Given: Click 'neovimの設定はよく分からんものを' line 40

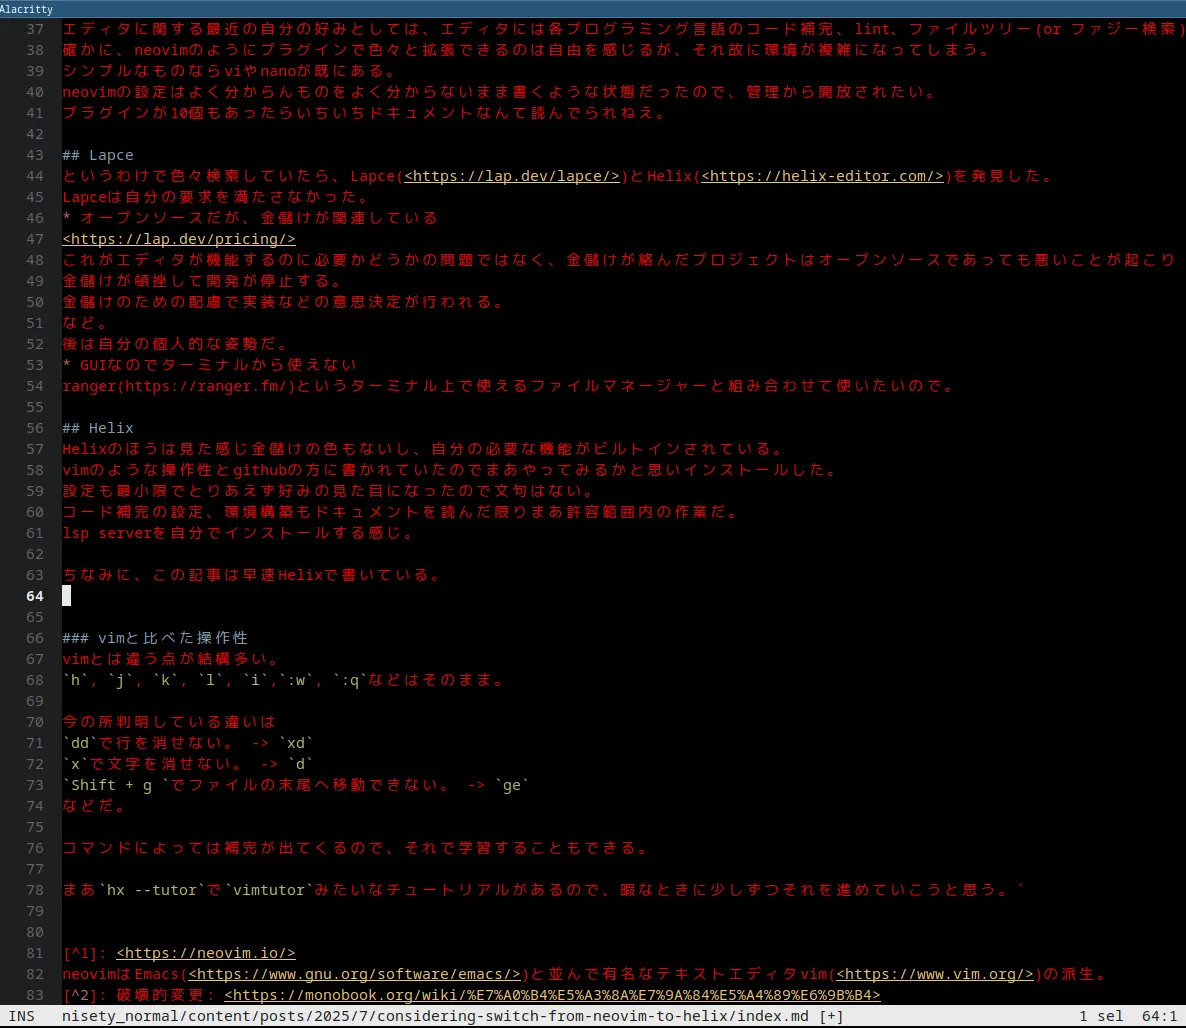Looking at the screenshot, I should [x=500, y=92].
